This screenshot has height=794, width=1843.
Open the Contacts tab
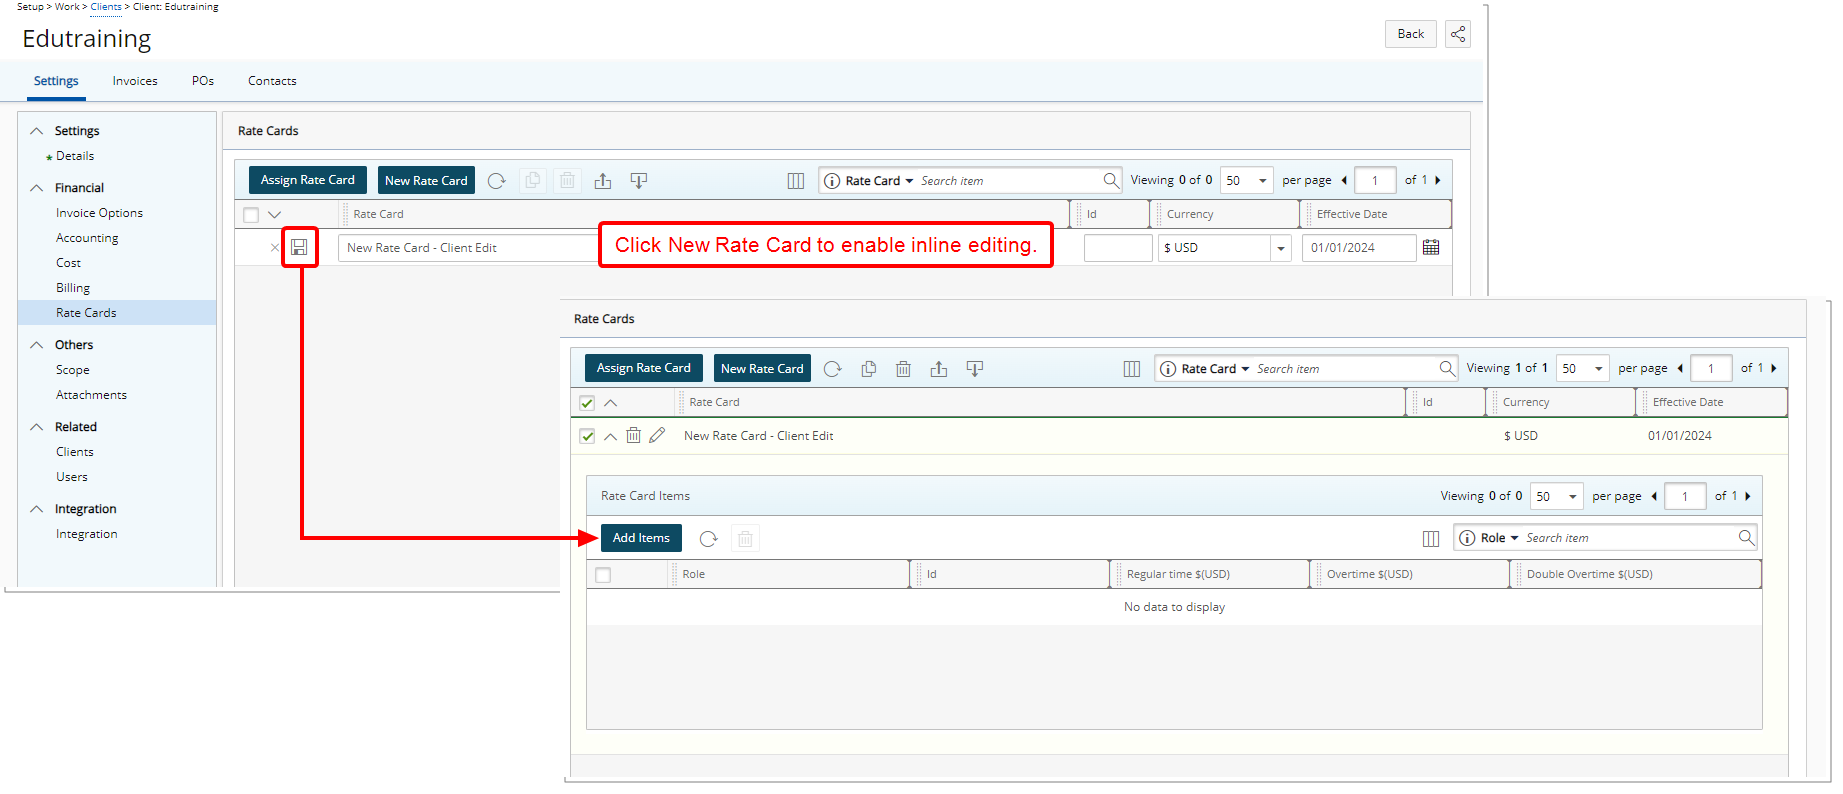coord(272,81)
